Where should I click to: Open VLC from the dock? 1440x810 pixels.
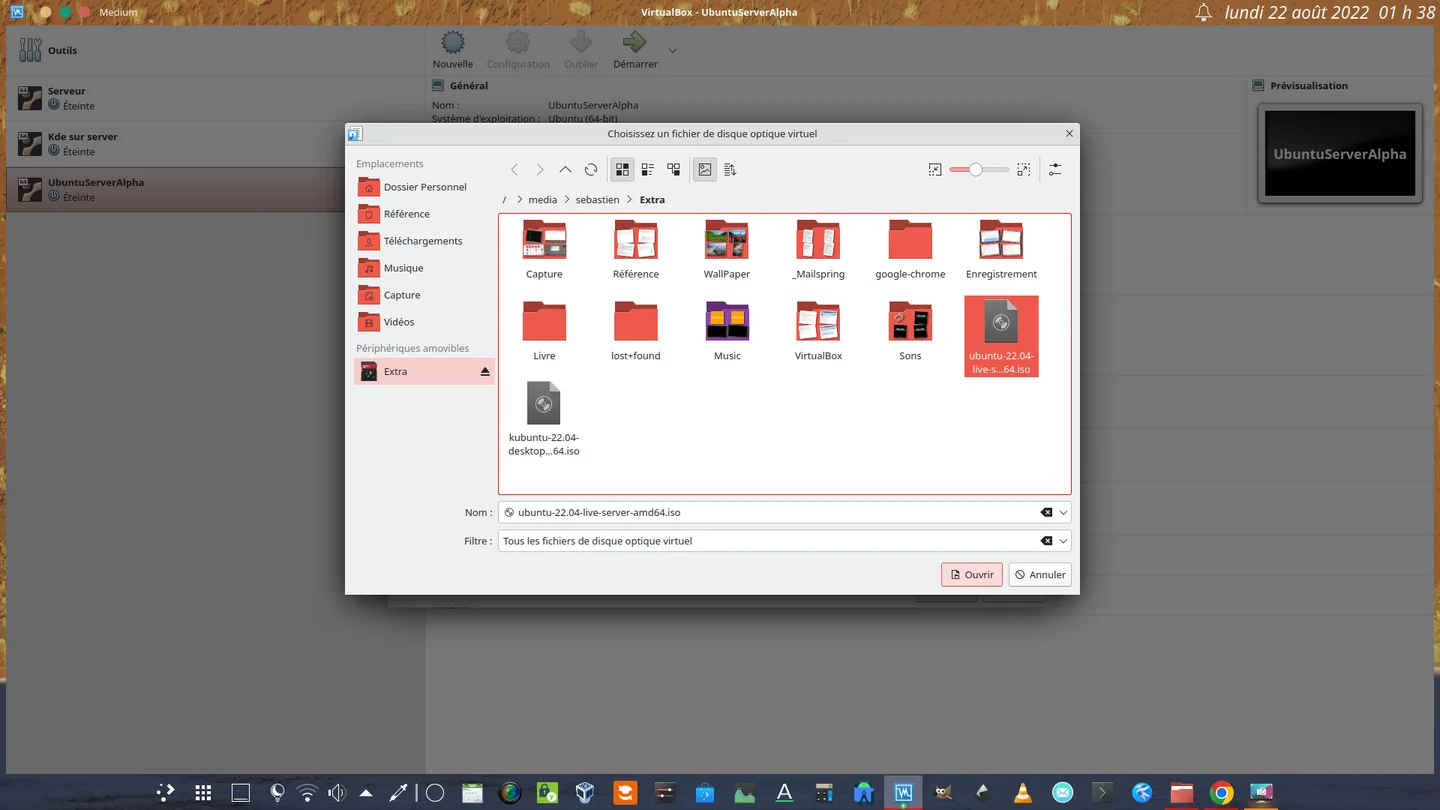tap(1022, 793)
